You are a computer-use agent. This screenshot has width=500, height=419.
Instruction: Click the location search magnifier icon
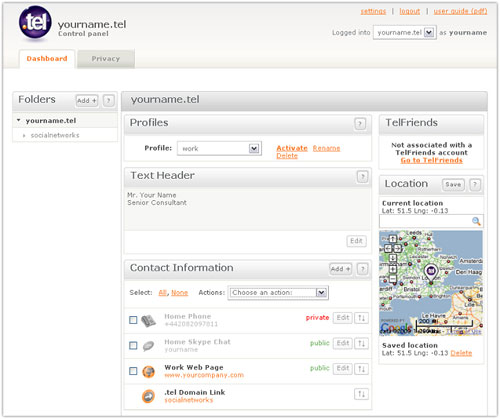pos(476,221)
